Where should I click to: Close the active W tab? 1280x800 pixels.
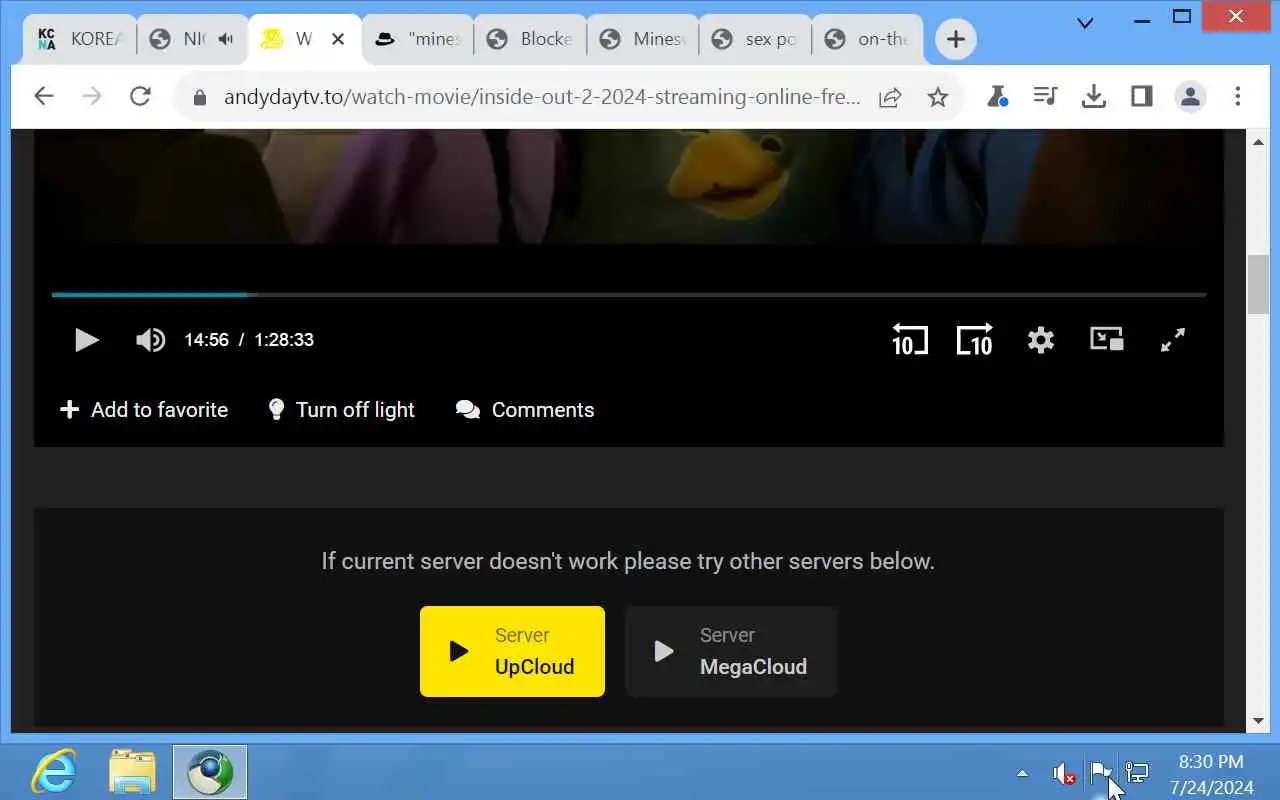(x=338, y=39)
